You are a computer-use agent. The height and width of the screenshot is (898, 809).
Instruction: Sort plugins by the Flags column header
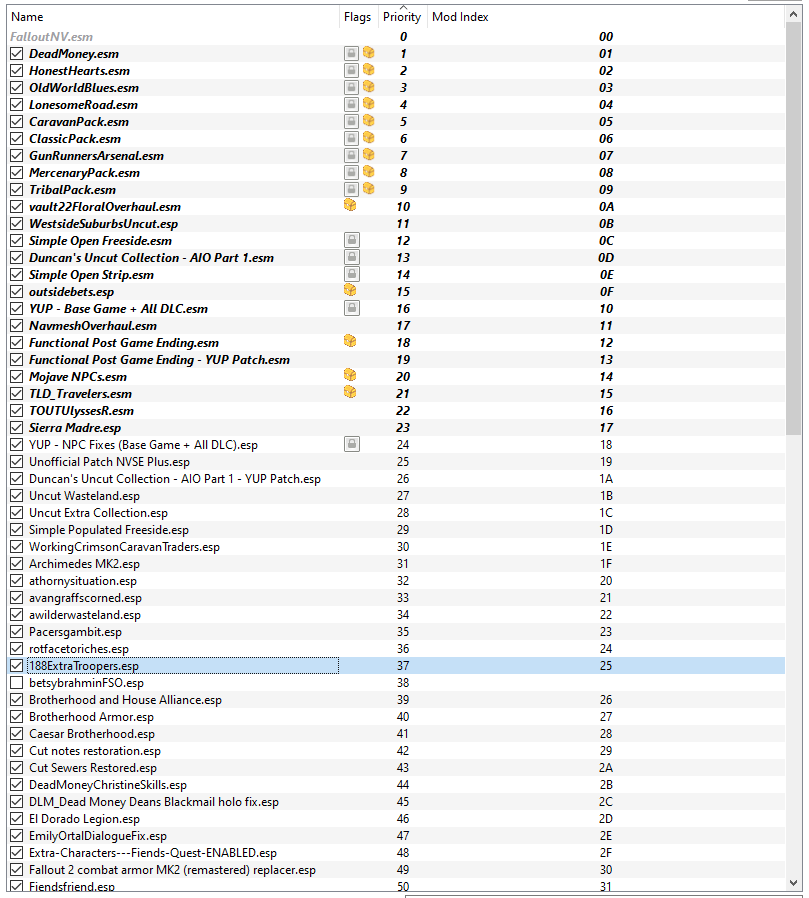tap(358, 17)
